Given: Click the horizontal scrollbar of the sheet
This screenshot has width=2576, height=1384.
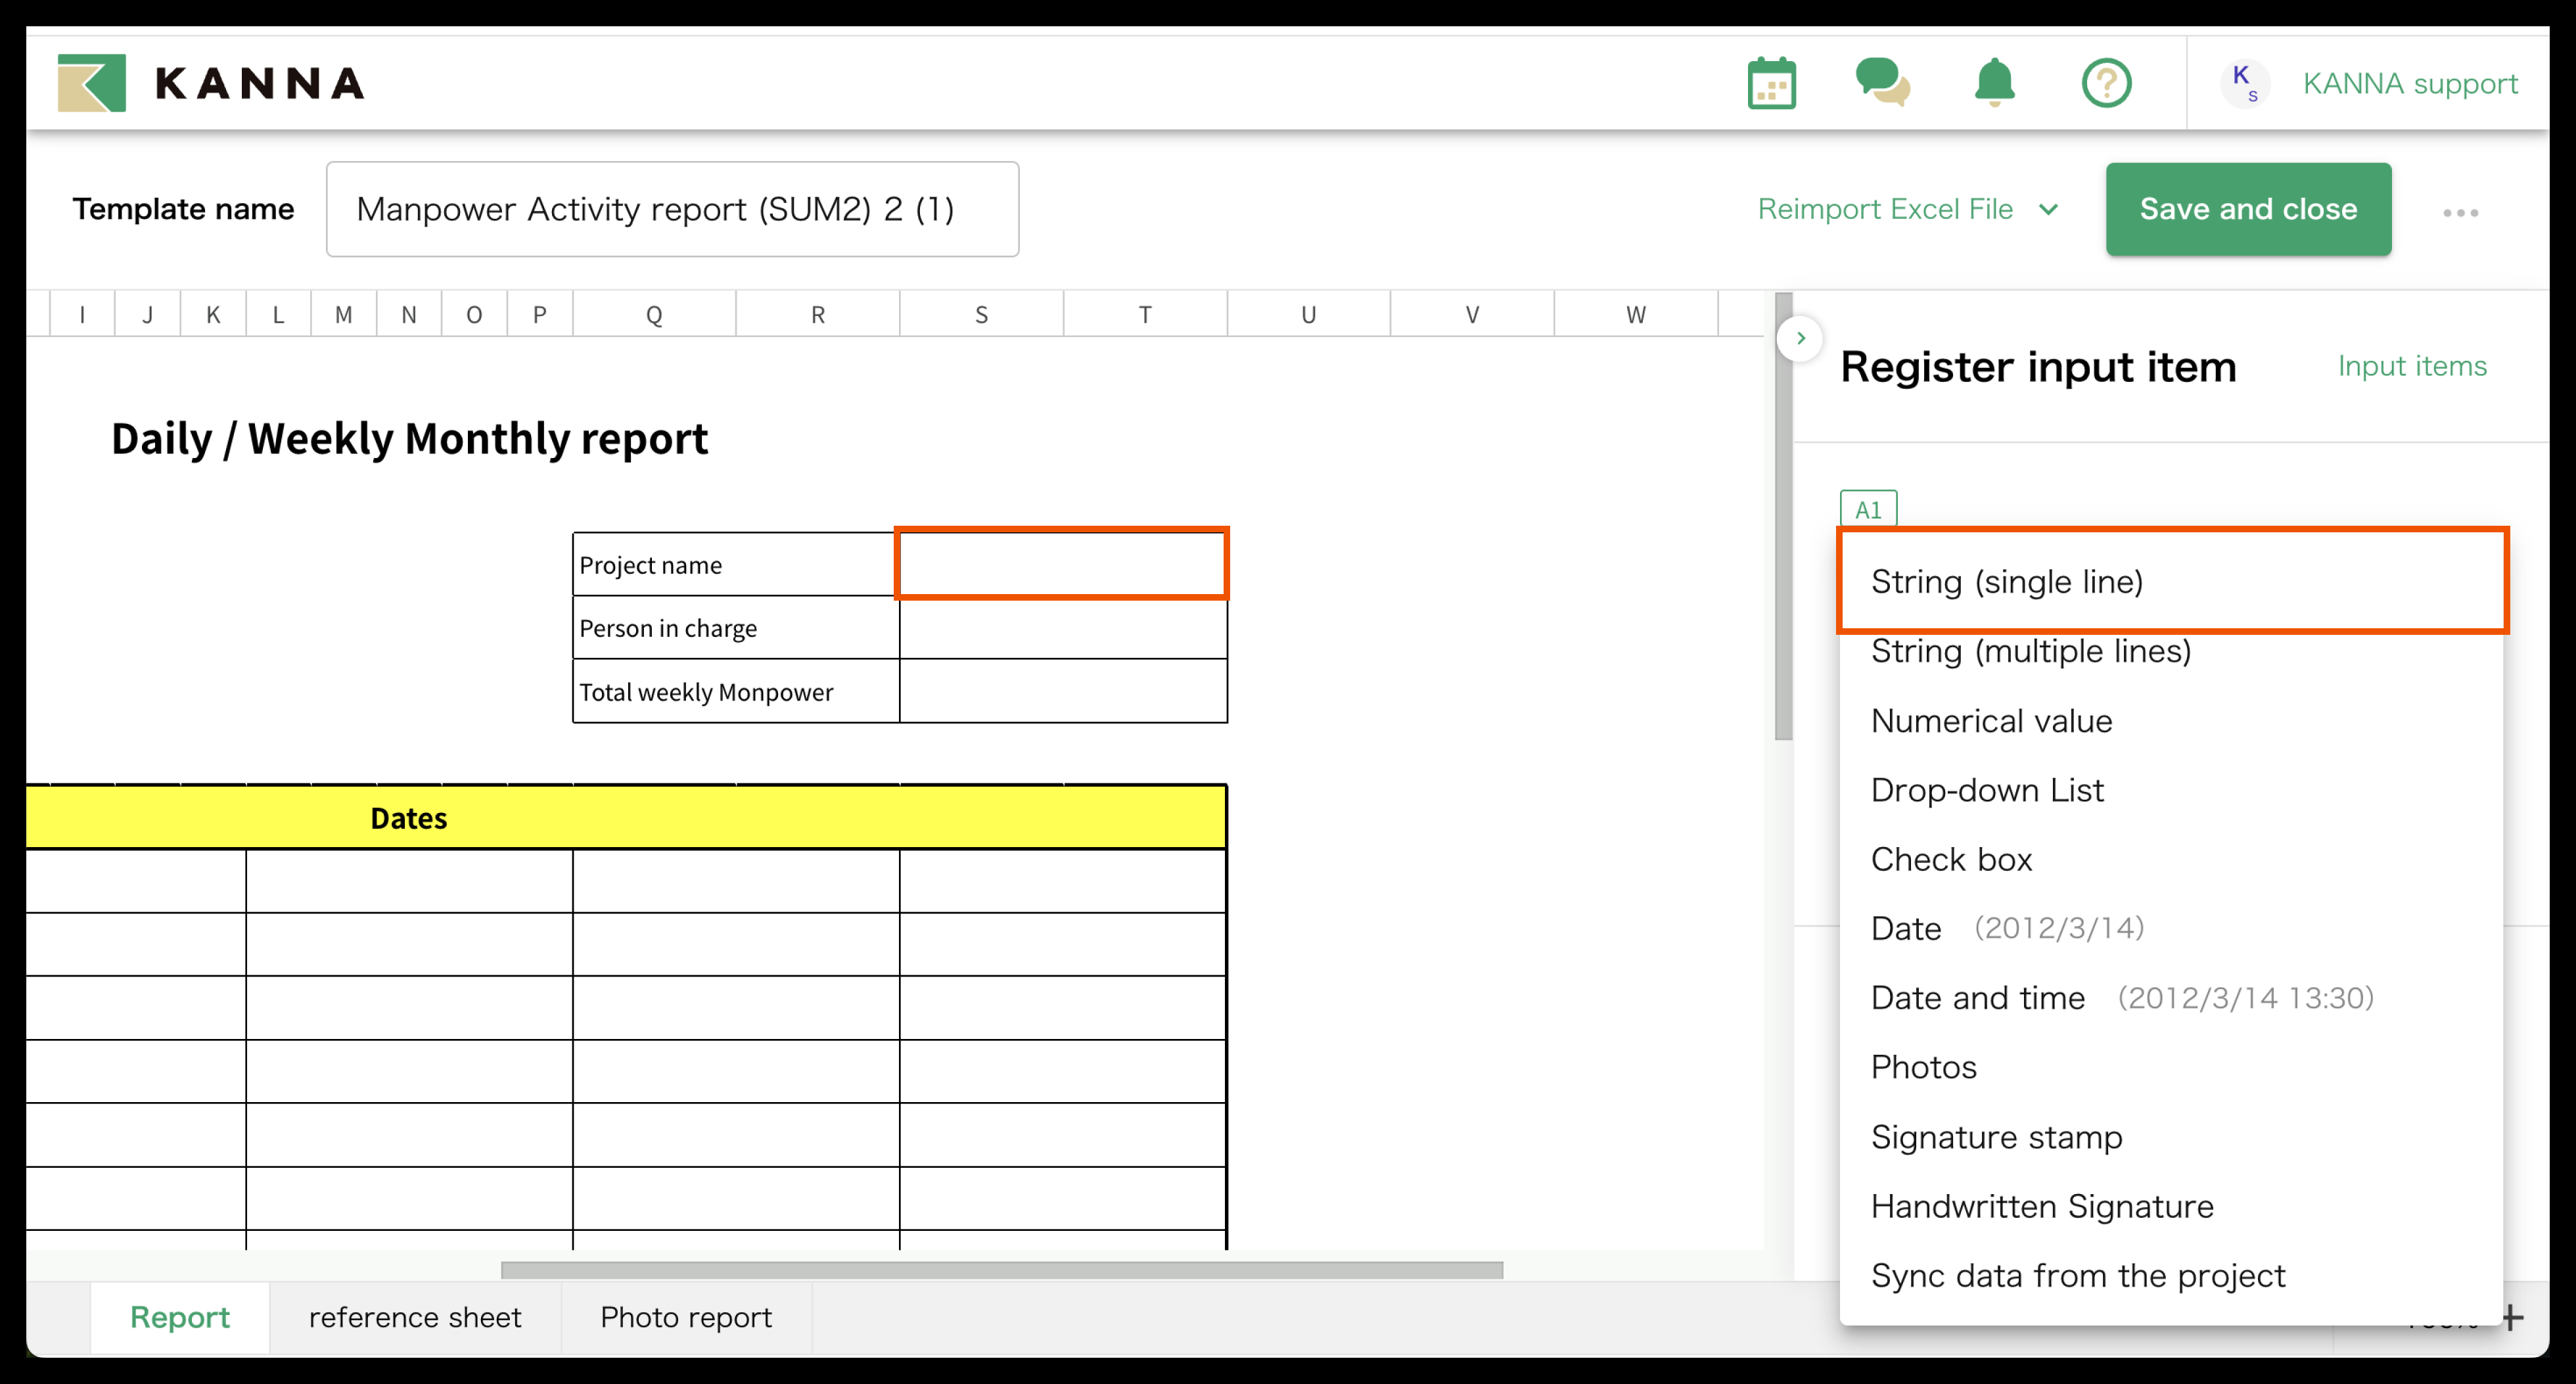Looking at the screenshot, I should click(x=1001, y=1270).
